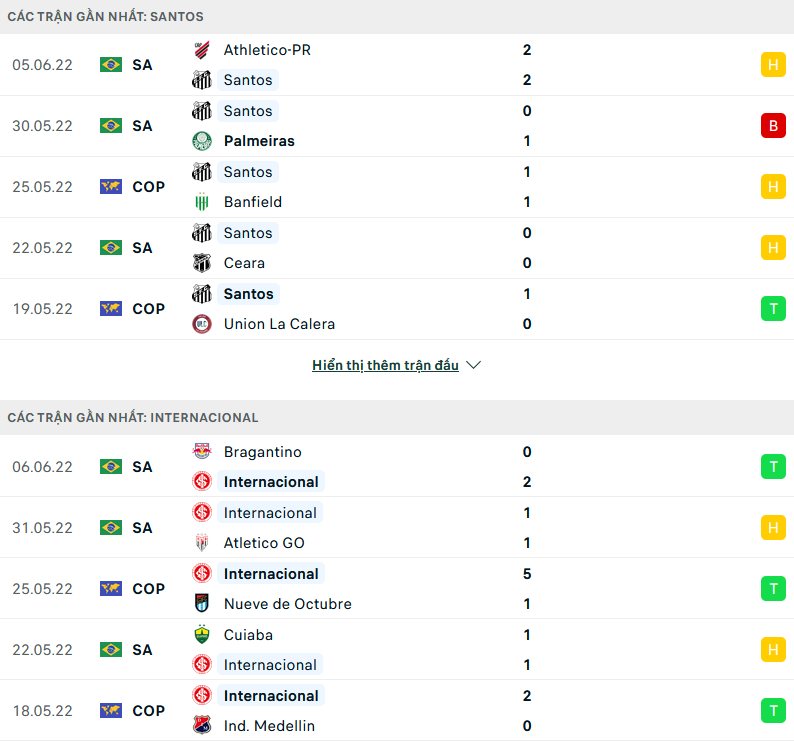Click the Bragantino team crest
Viewport: 794px width, 746px height.
click(x=202, y=452)
